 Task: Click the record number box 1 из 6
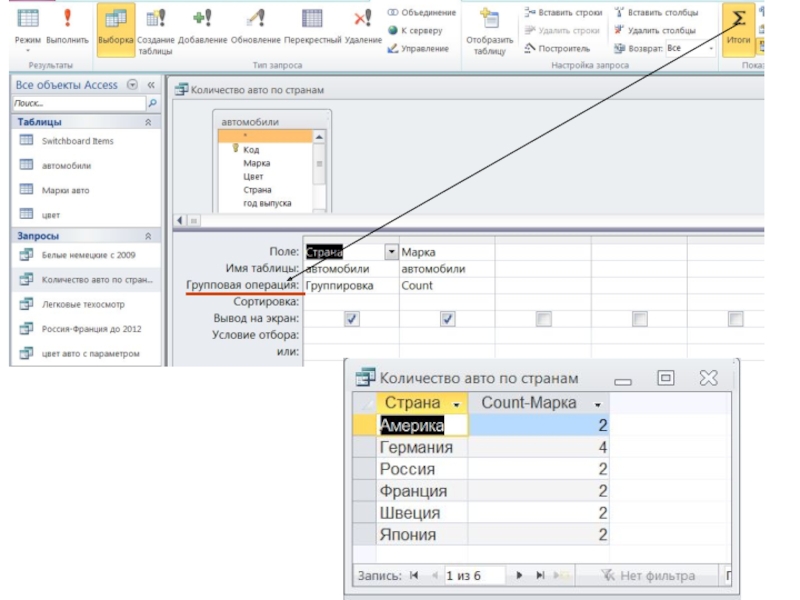tap(474, 576)
